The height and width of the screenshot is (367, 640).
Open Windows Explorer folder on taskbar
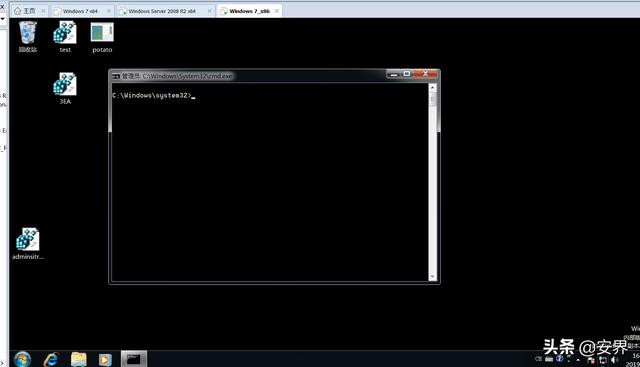coord(78,360)
